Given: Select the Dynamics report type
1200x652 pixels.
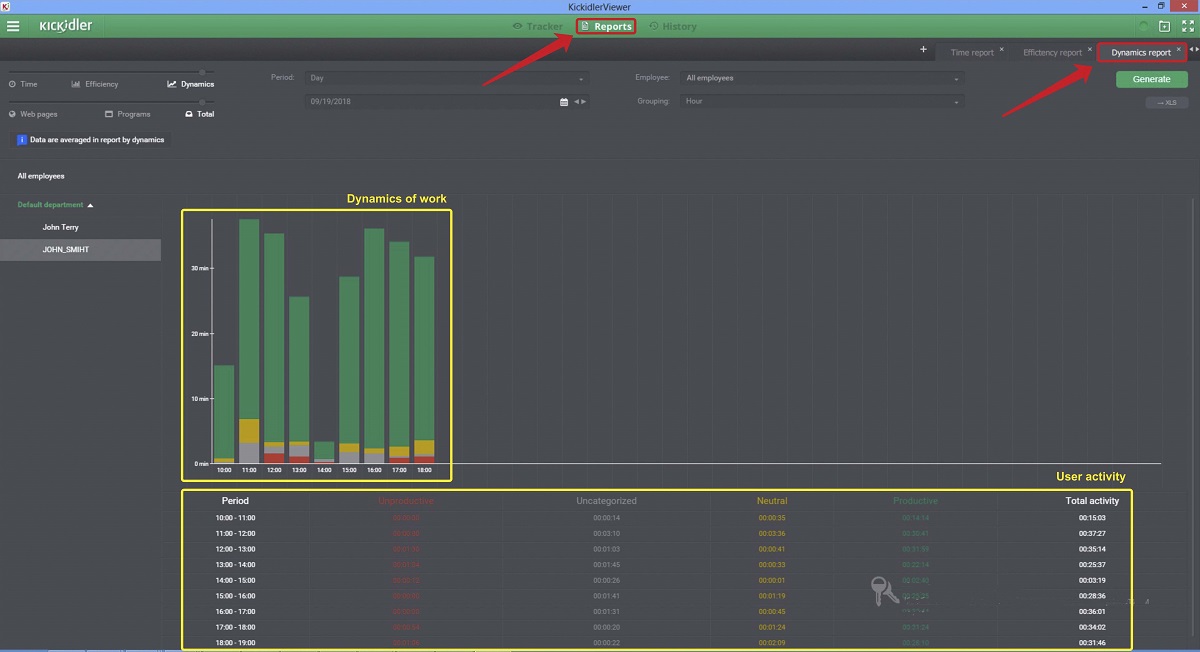Looking at the screenshot, I should [x=191, y=84].
